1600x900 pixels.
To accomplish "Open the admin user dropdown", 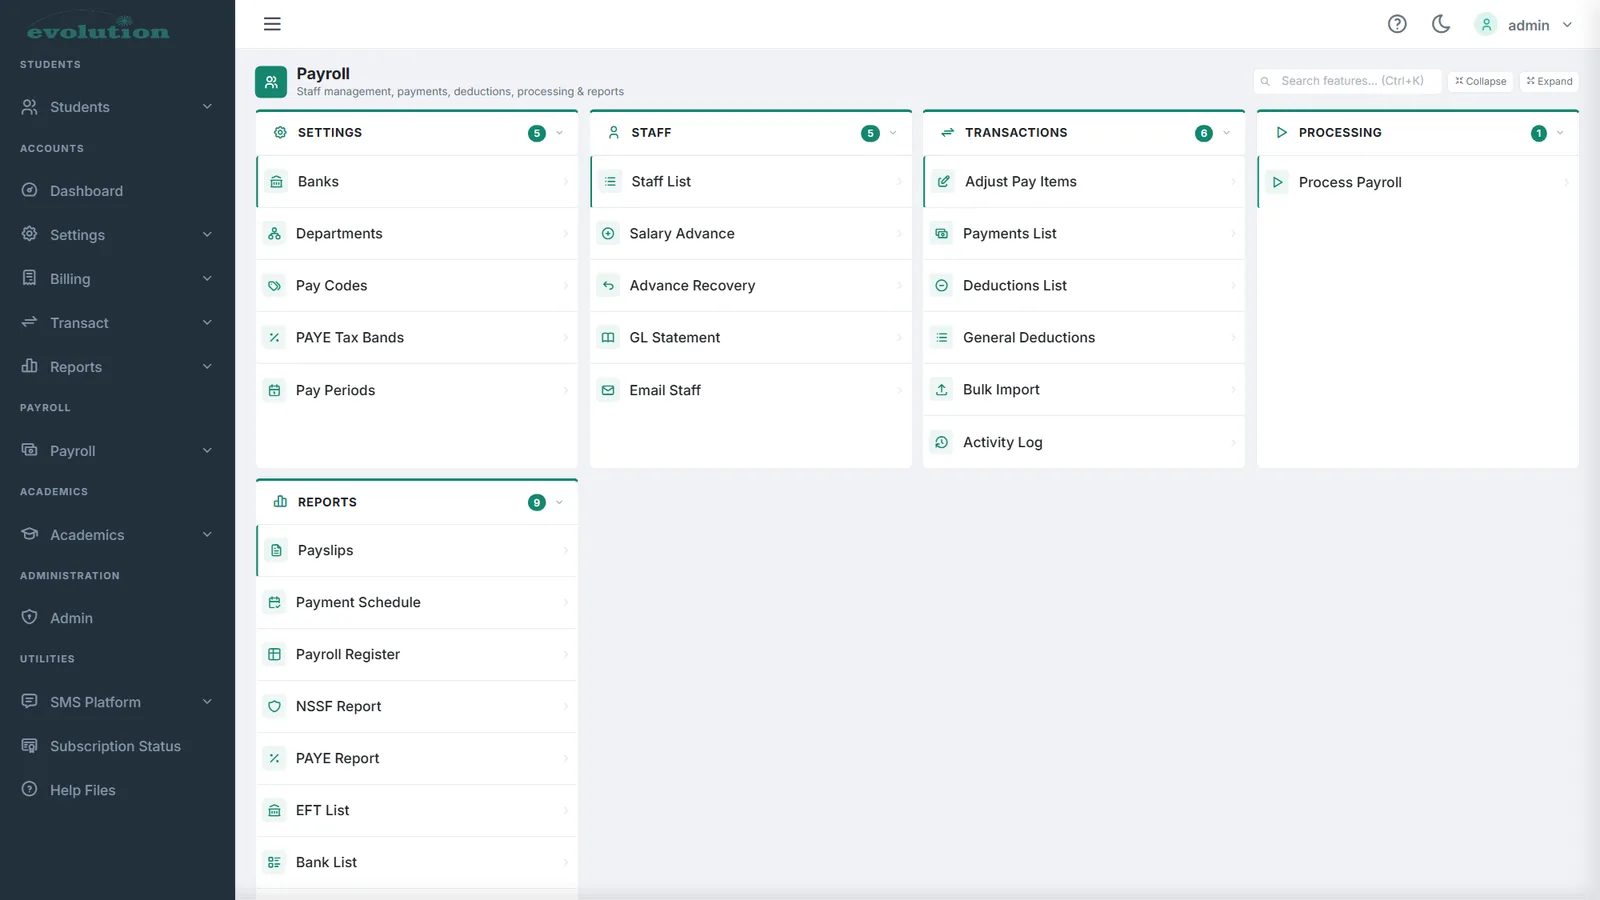I will 1523,25.
